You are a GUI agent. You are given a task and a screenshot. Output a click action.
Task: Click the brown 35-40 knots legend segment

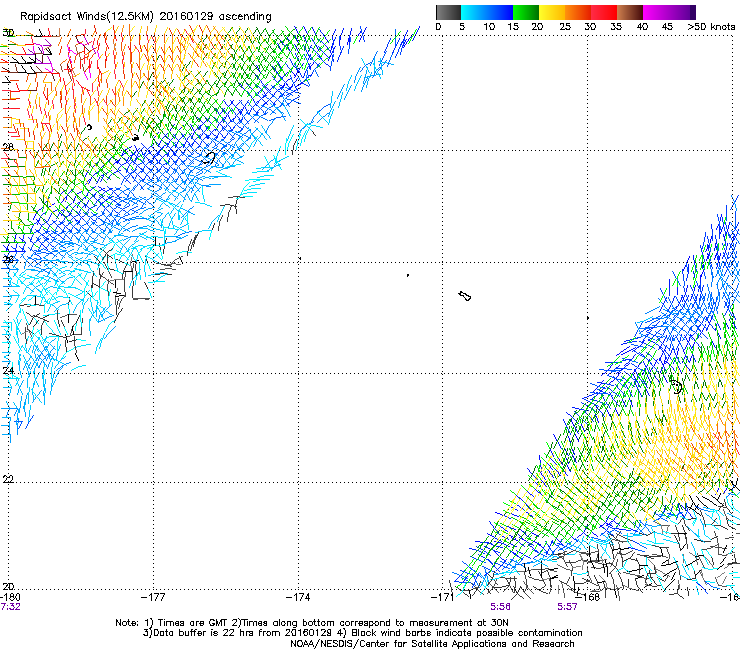tap(630, 12)
